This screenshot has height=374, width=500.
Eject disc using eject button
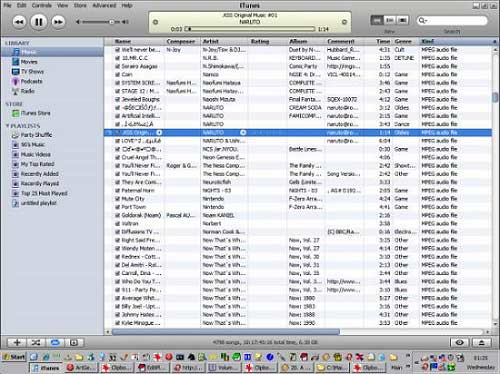click(x=481, y=342)
